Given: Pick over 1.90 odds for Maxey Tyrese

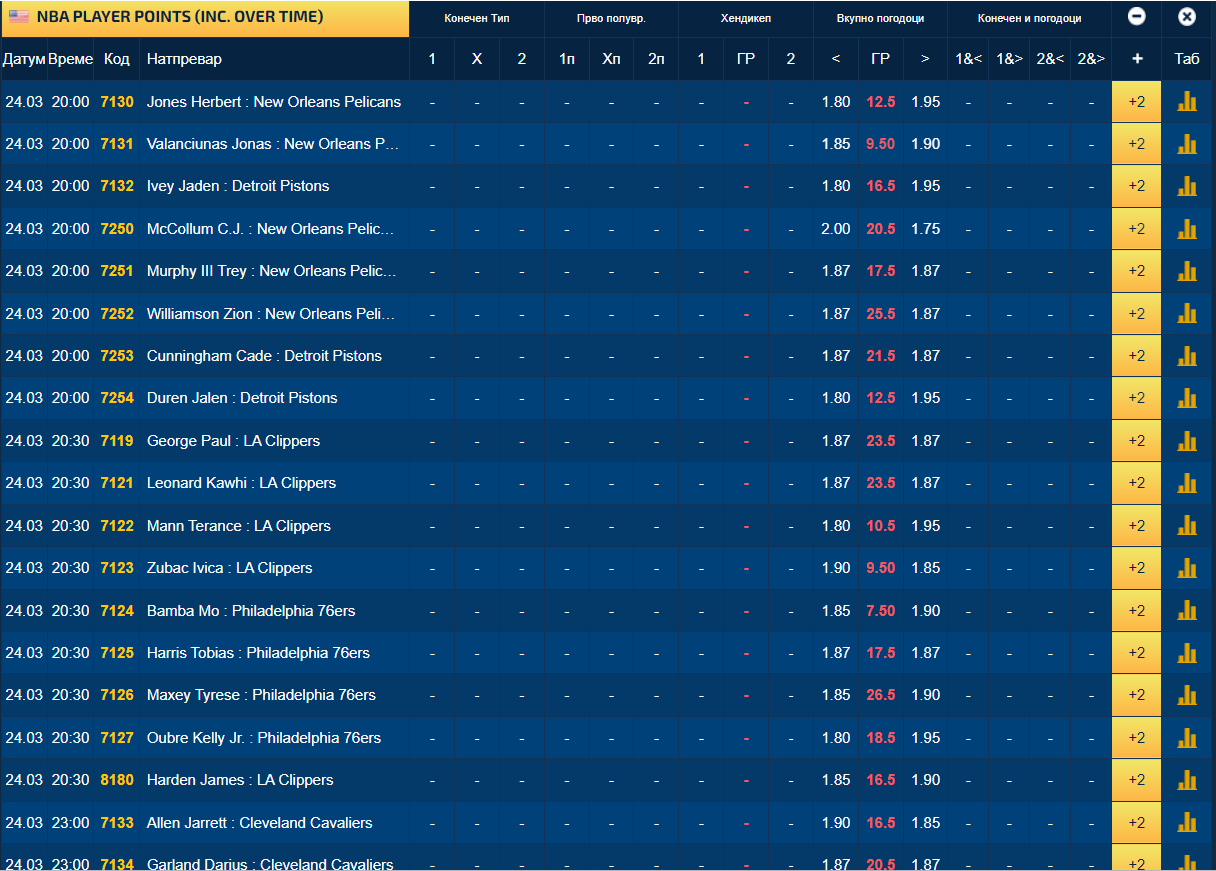Looking at the screenshot, I should [x=925, y=695].
